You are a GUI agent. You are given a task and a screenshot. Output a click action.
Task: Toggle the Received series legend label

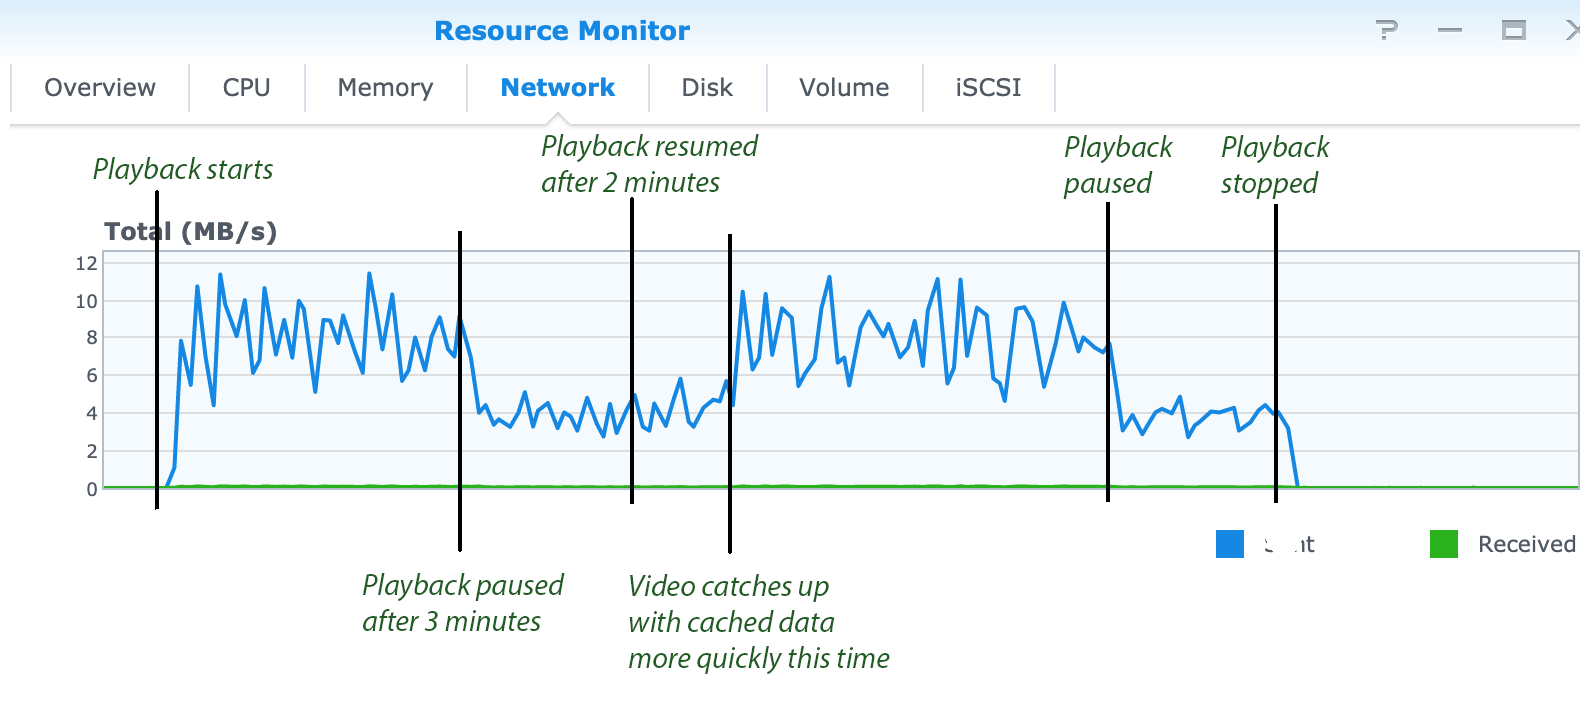1526,544
